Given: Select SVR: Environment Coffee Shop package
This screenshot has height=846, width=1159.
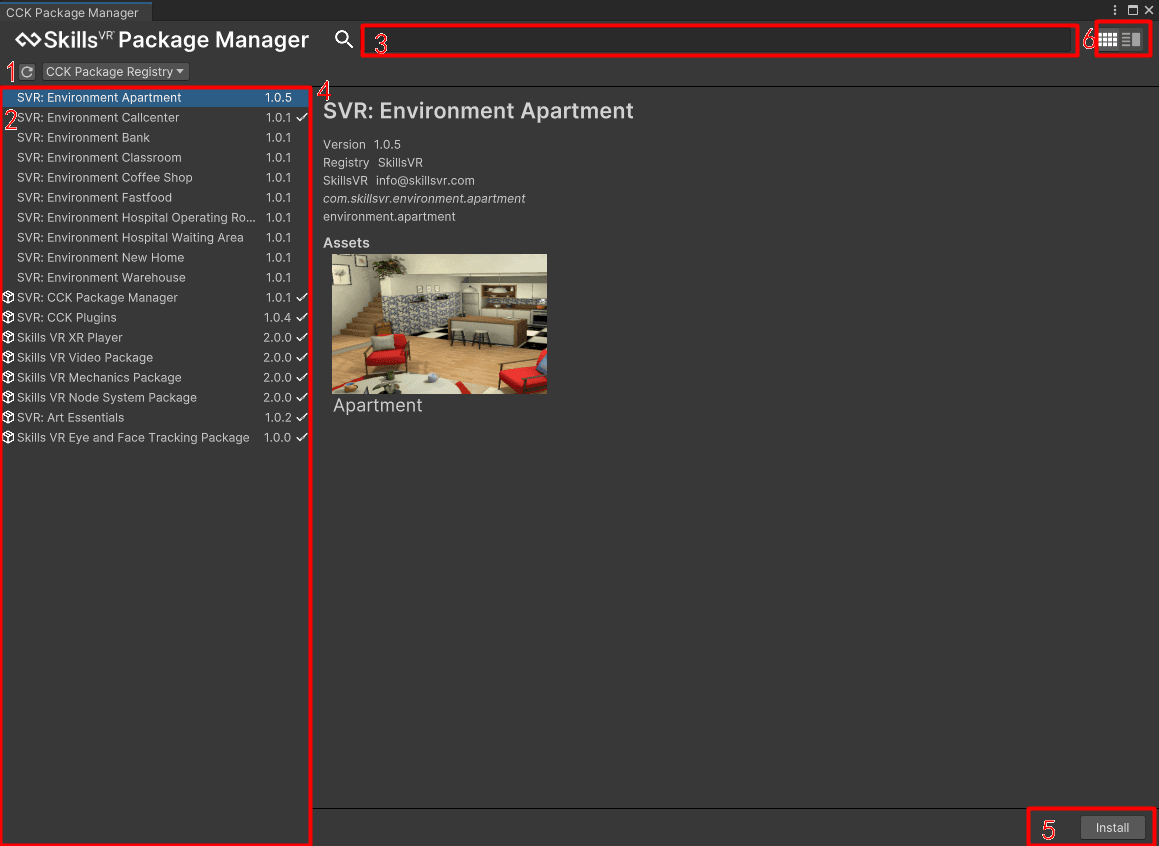Looking at the screenshot, I should tap(154, 177).
